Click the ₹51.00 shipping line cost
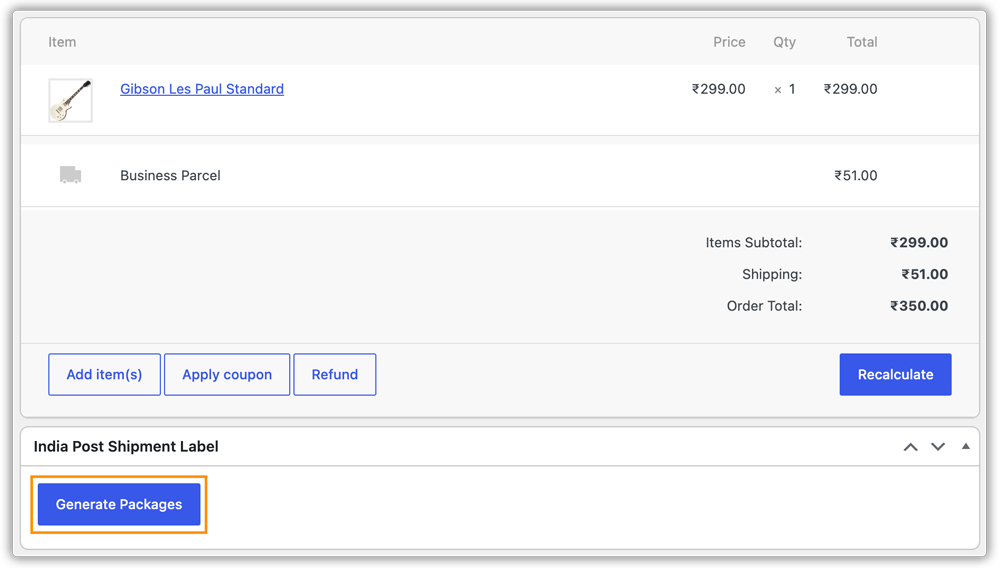Viewport: 1000px width, 568px height. (x=855, y=175)
